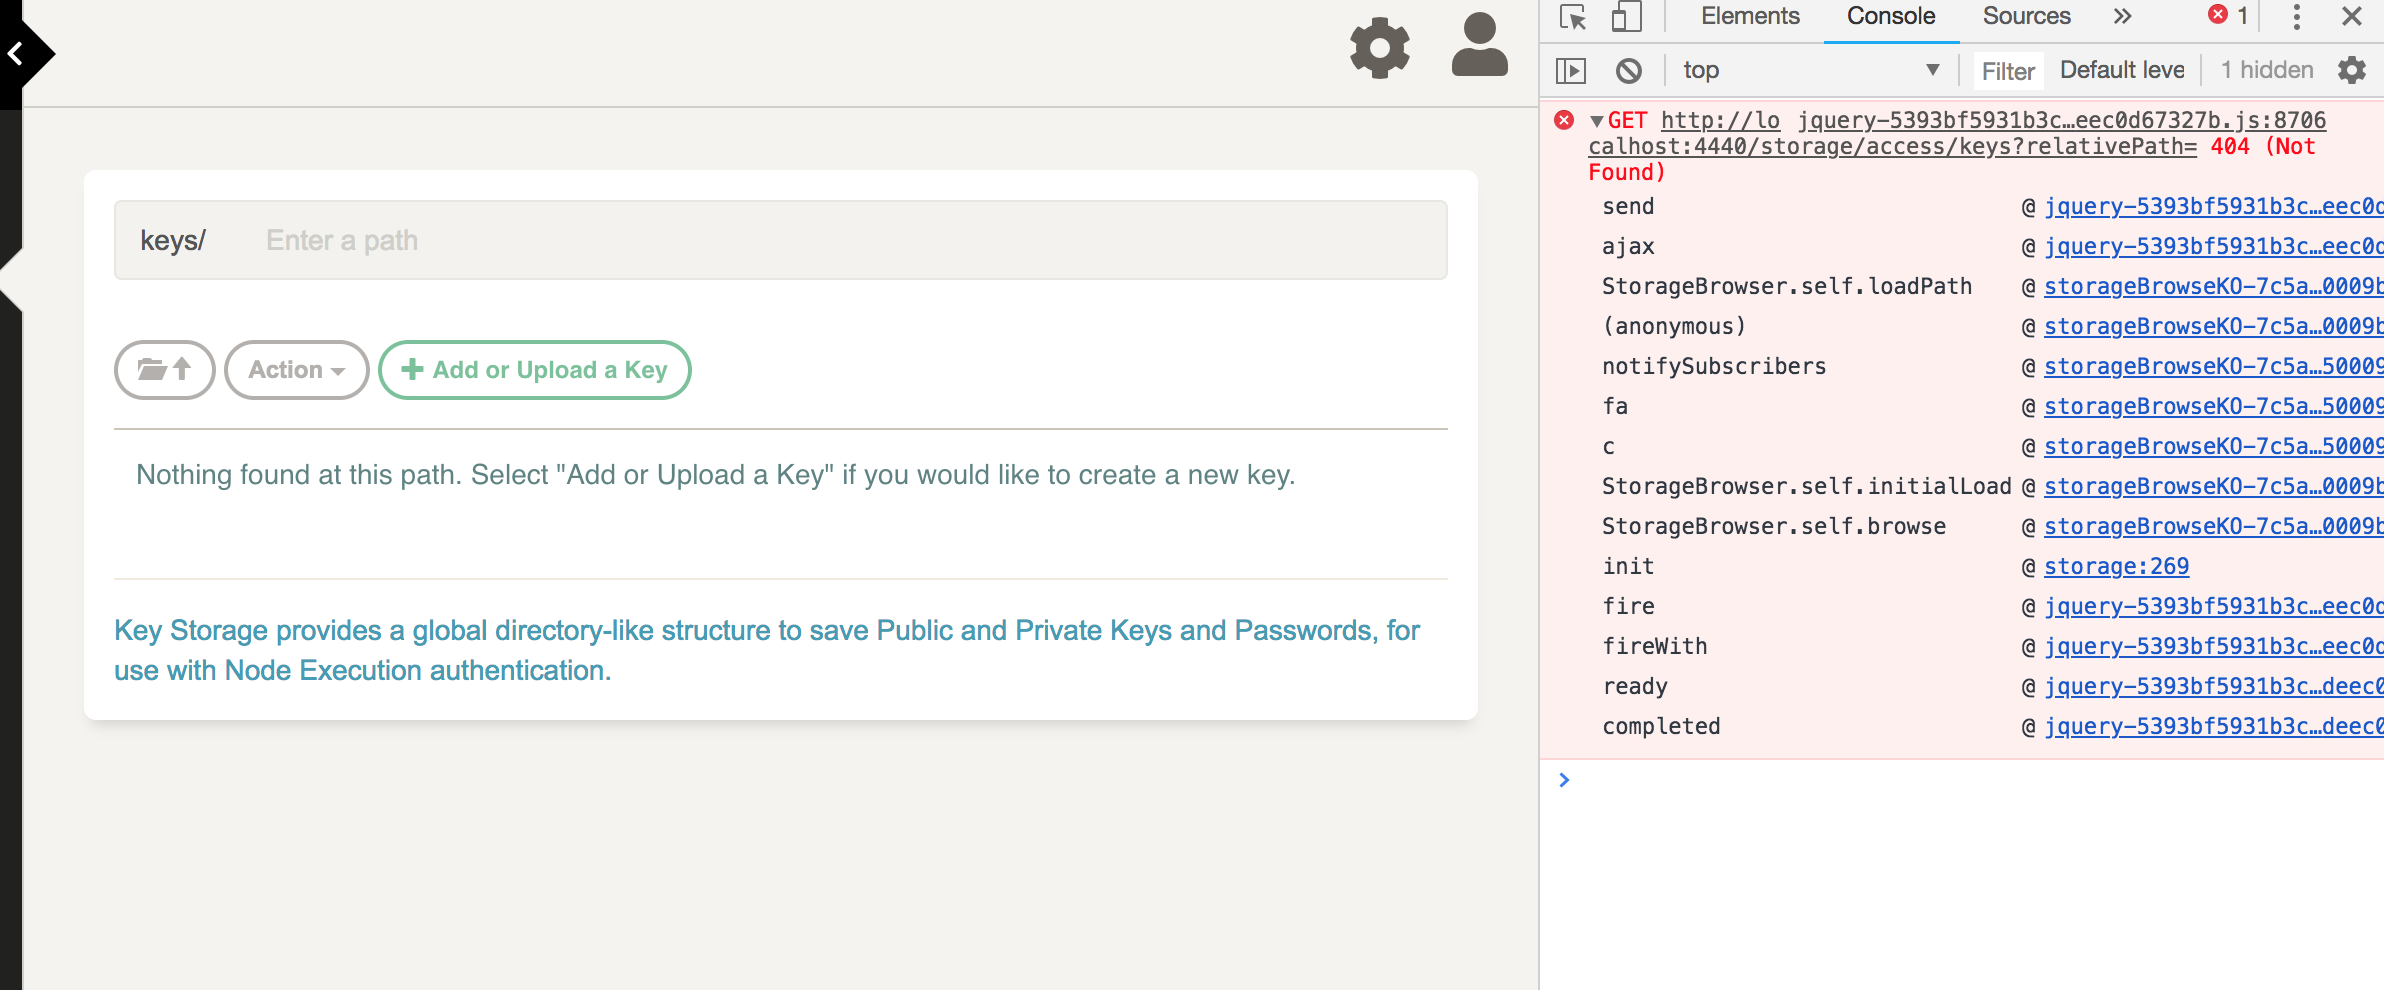Viewport: 2384px width, 990px height.
Task: Open the Default levels filter dropdown
Action: point(2122,69)
